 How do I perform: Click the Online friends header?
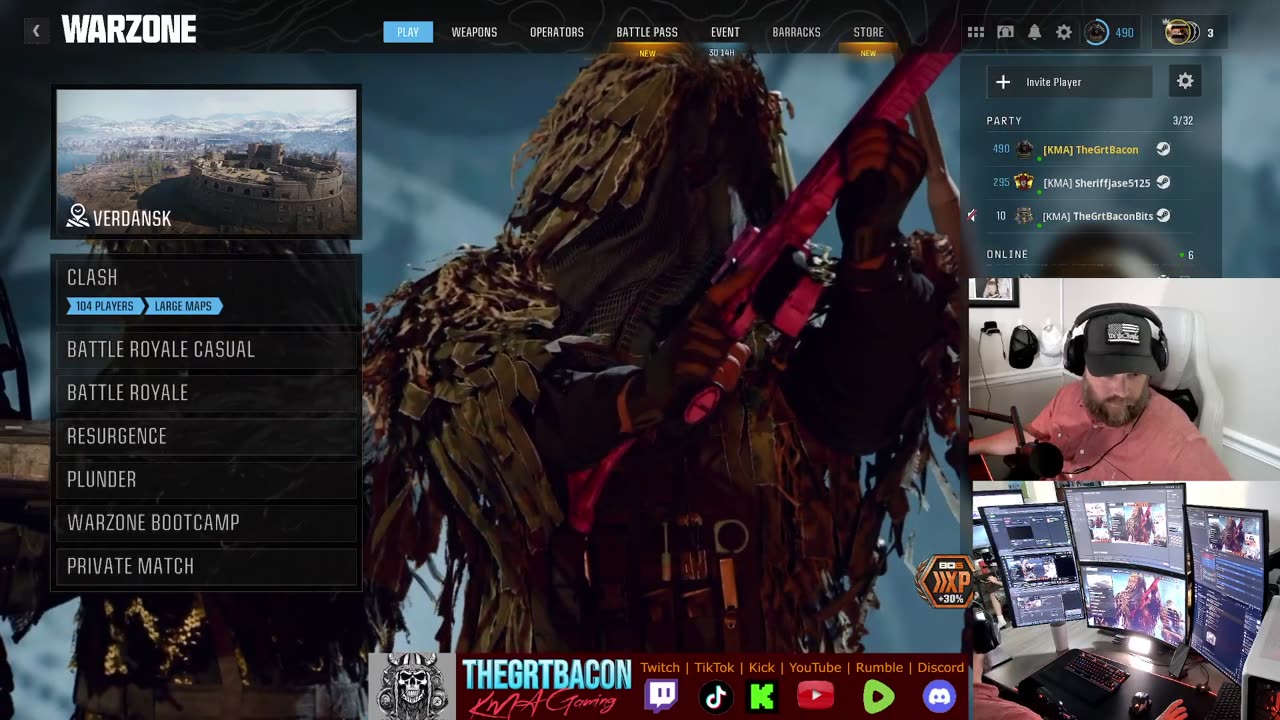tap(1007, 254)
